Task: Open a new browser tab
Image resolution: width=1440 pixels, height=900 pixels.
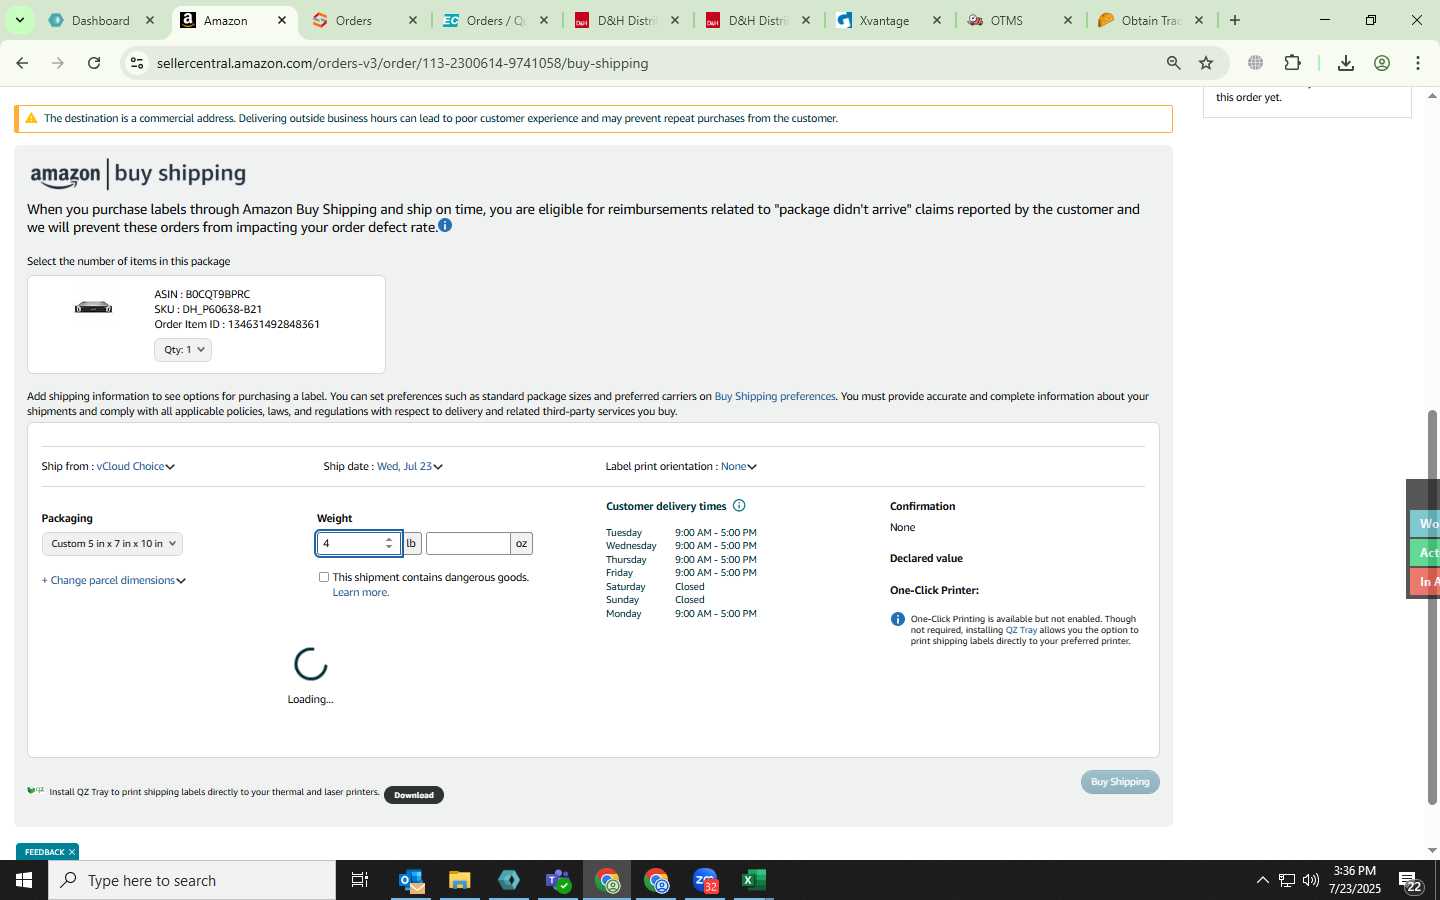Action: point(1235,20)
